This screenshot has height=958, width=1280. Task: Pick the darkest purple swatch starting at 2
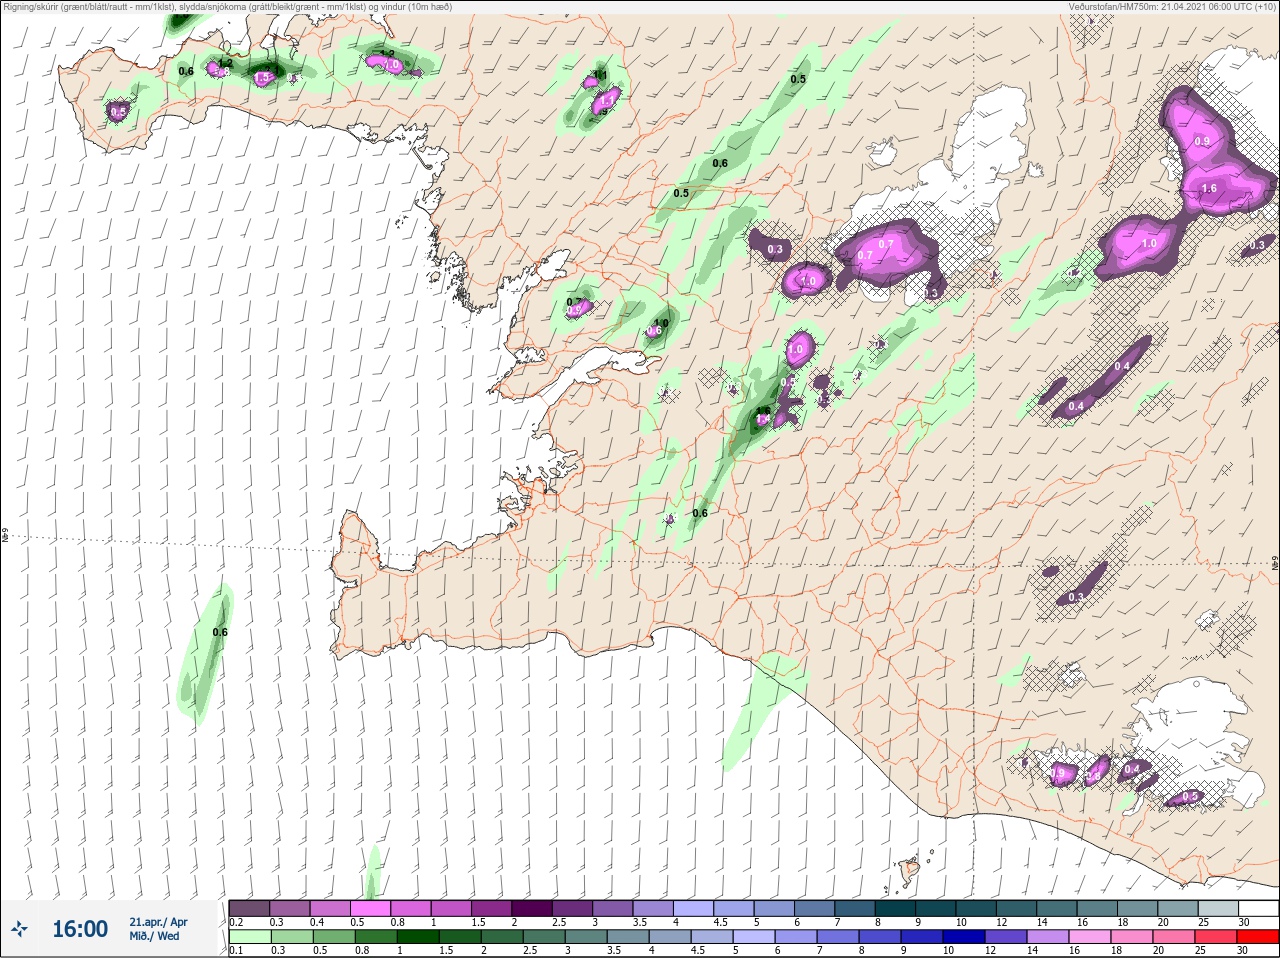click(x=532, y=908)
